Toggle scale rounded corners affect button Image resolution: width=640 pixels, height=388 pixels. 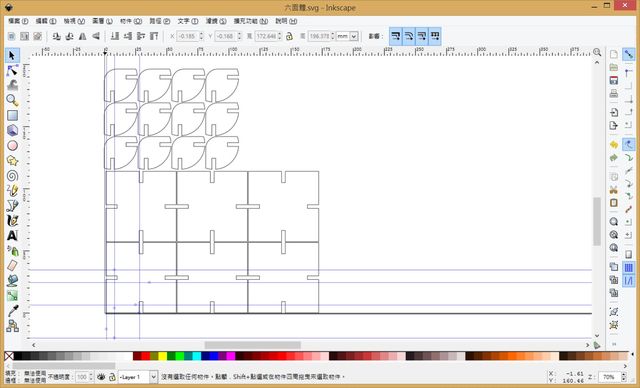tap(409, 36)
